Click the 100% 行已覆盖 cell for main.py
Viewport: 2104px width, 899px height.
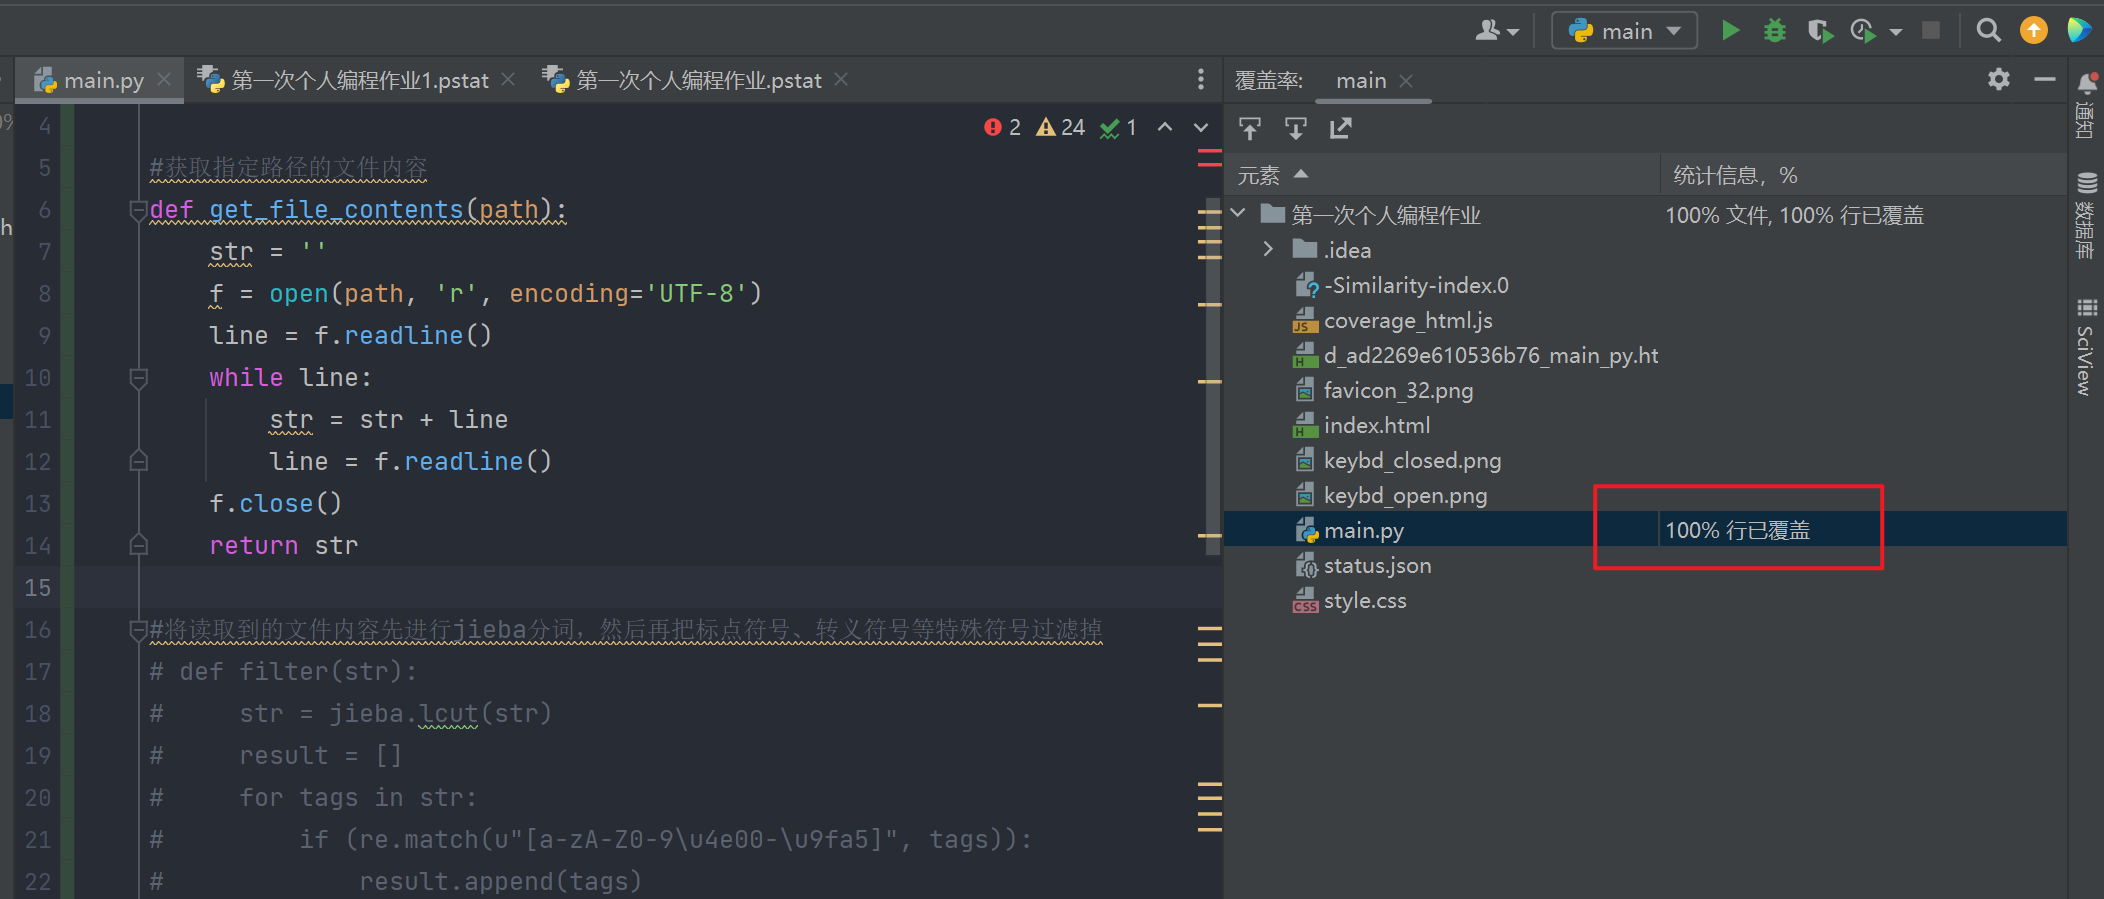(1738, 531)
